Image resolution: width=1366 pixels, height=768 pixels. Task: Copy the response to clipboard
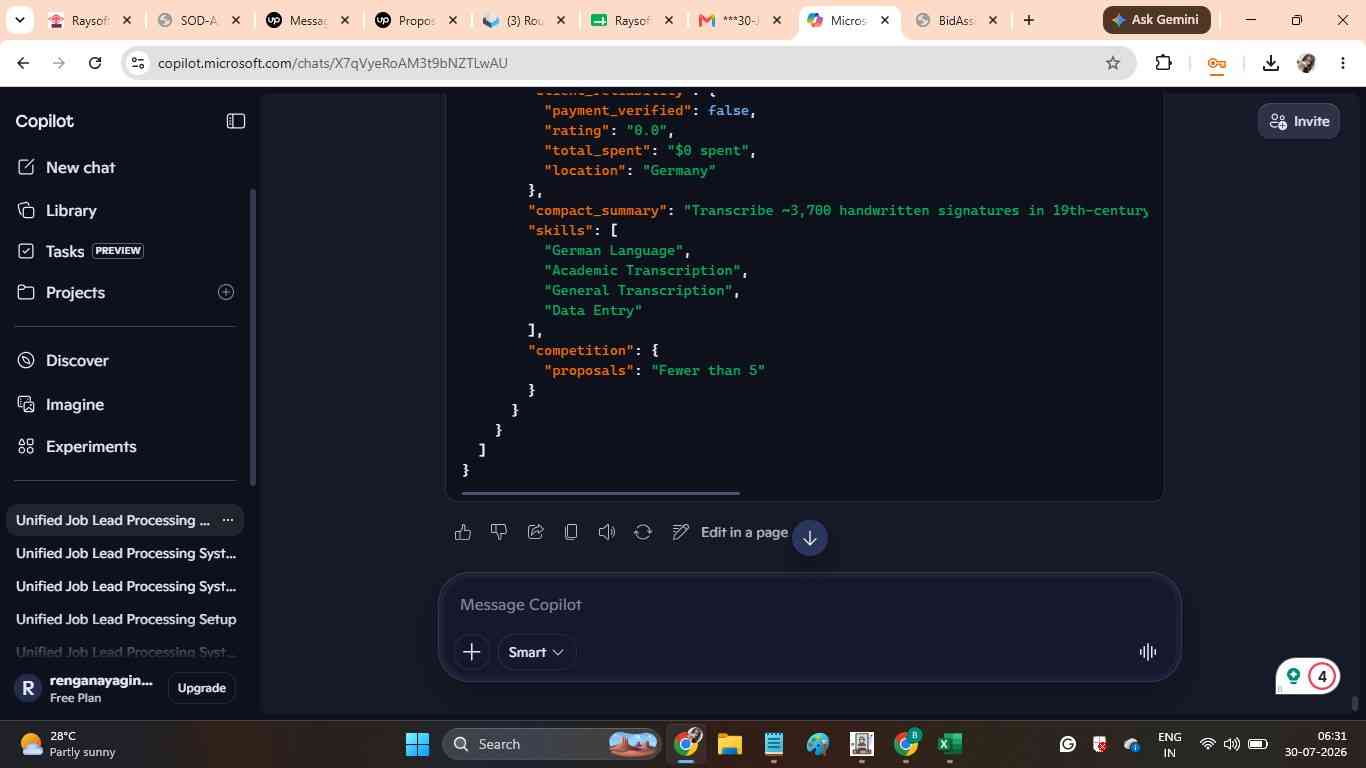click(571, 532)
